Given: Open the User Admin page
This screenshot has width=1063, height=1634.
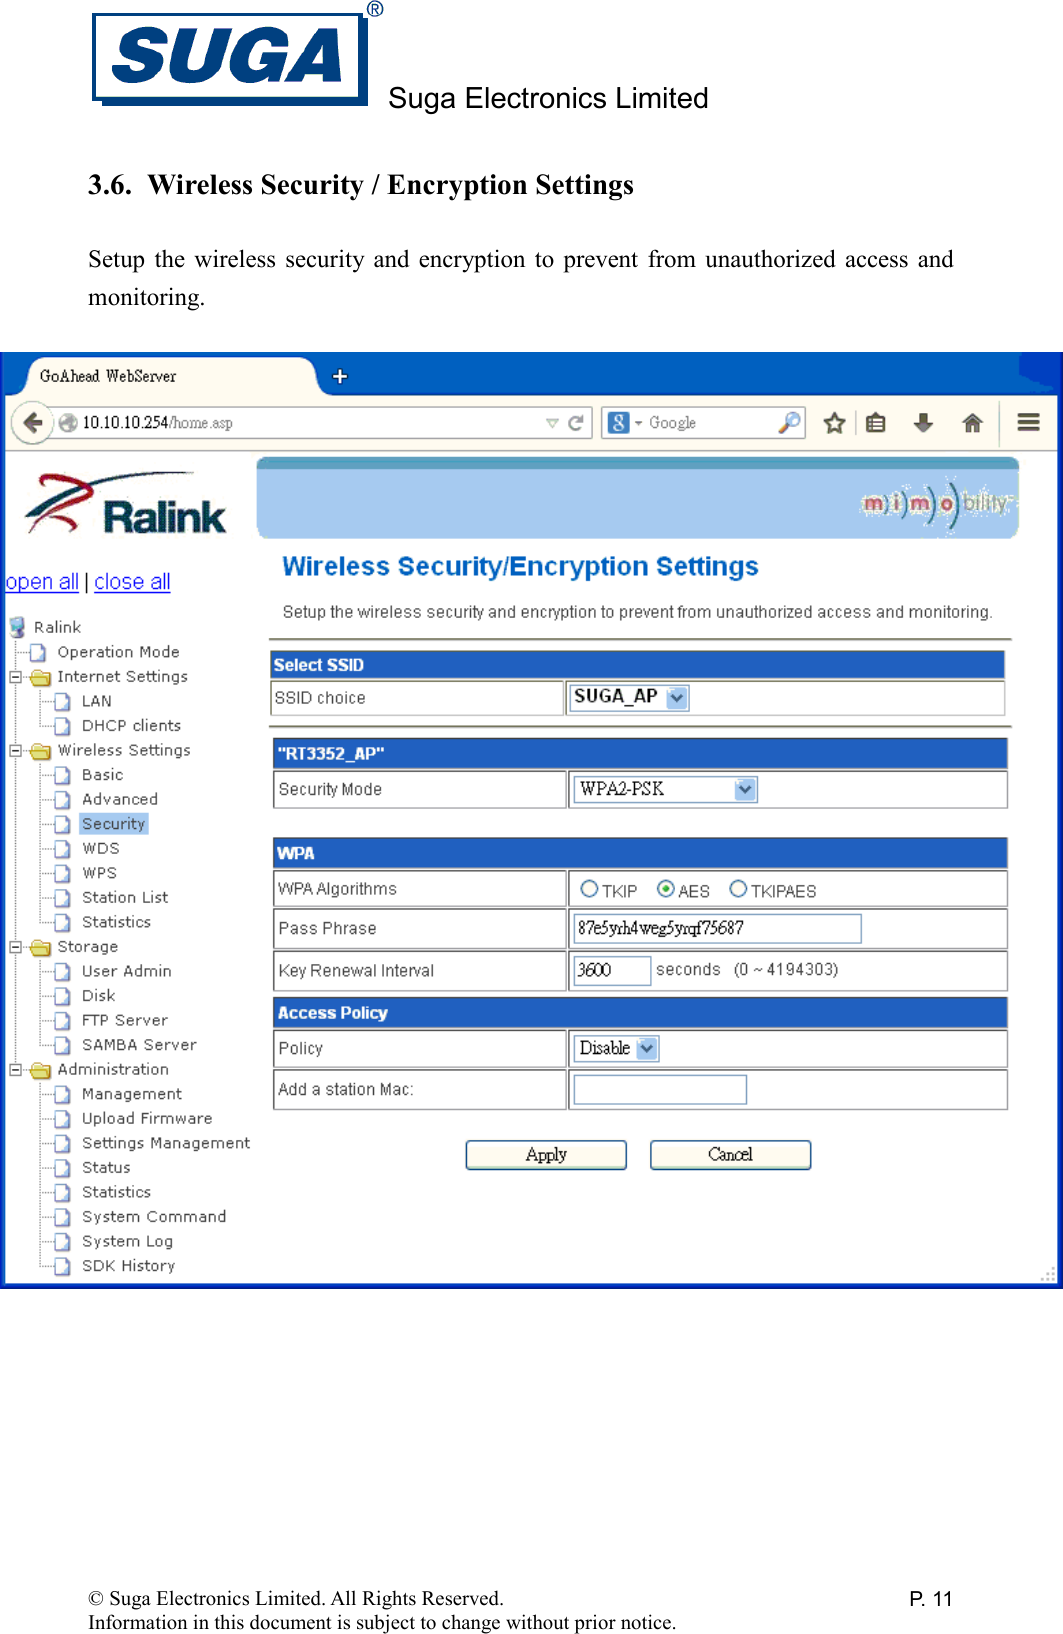Looking at the screenshot, I should click(x=127, y=971).
